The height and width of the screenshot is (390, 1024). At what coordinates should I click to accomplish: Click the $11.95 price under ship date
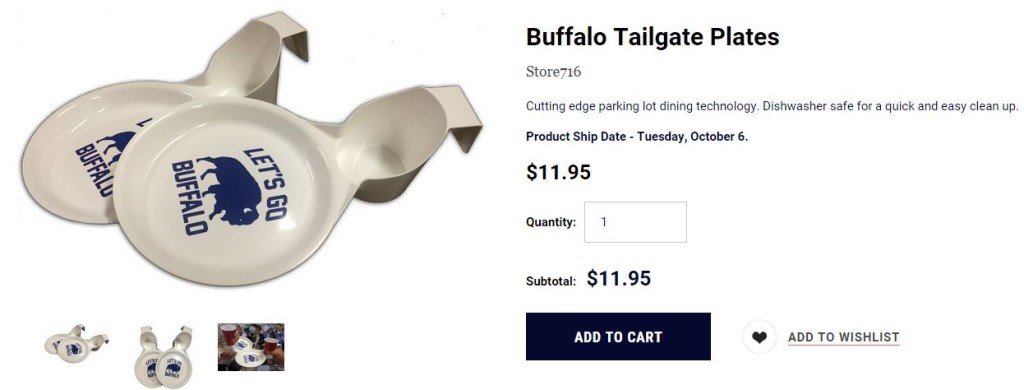click(558, 172)
